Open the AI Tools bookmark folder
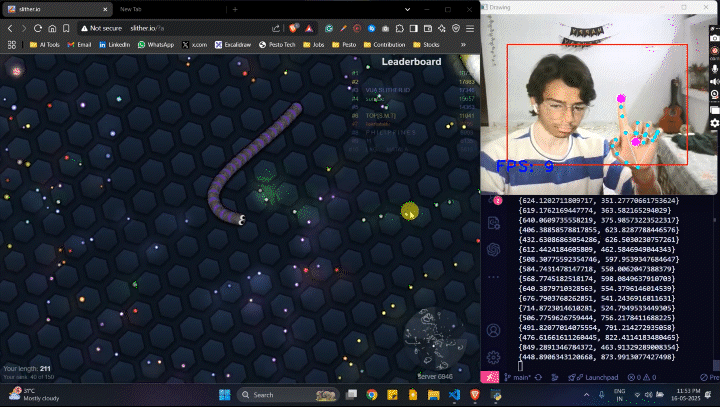Viewport: 720px width, 407px height. click(x=45, y=45)
